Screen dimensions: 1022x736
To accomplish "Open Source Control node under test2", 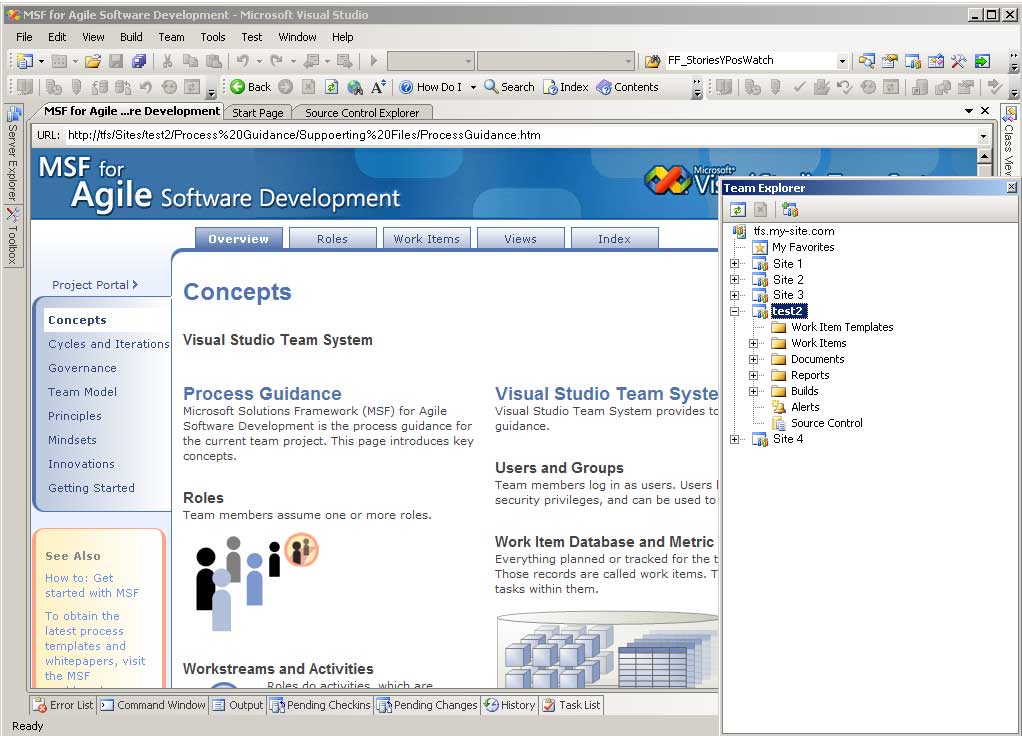I will point(826,423).
